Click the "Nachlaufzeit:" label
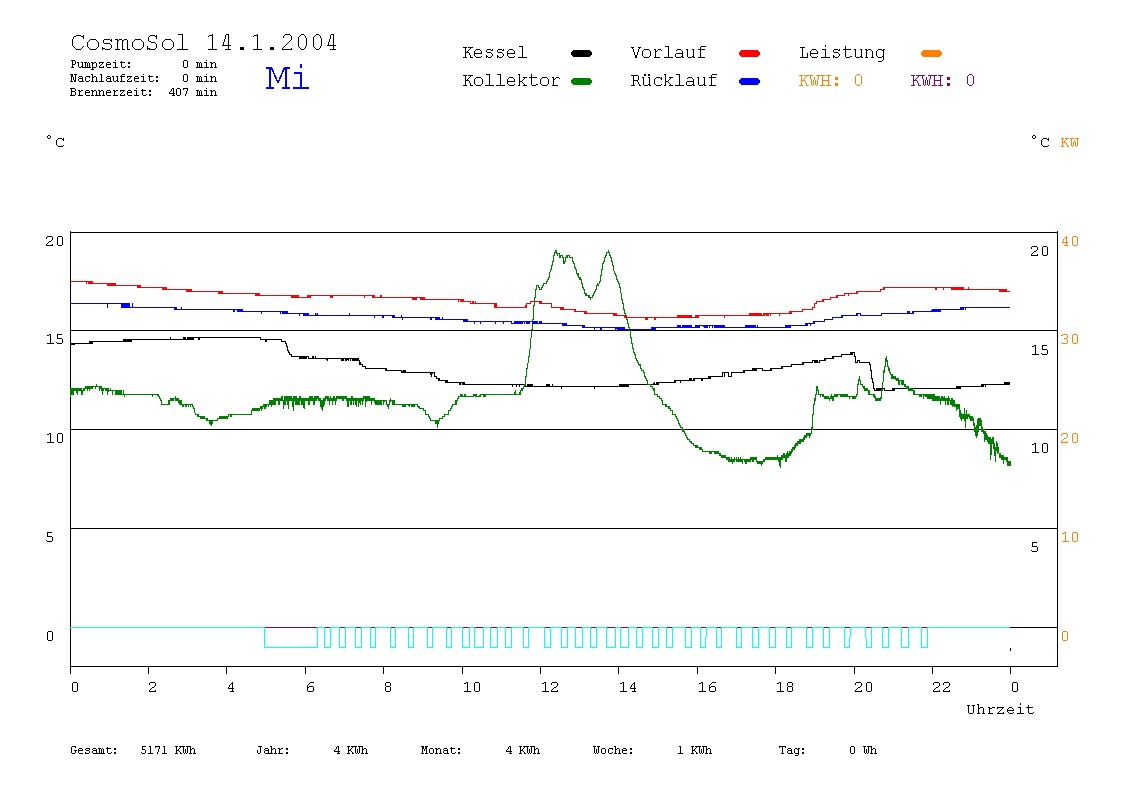This screenshot has height=812, width=1148. [x=115, y=78]
